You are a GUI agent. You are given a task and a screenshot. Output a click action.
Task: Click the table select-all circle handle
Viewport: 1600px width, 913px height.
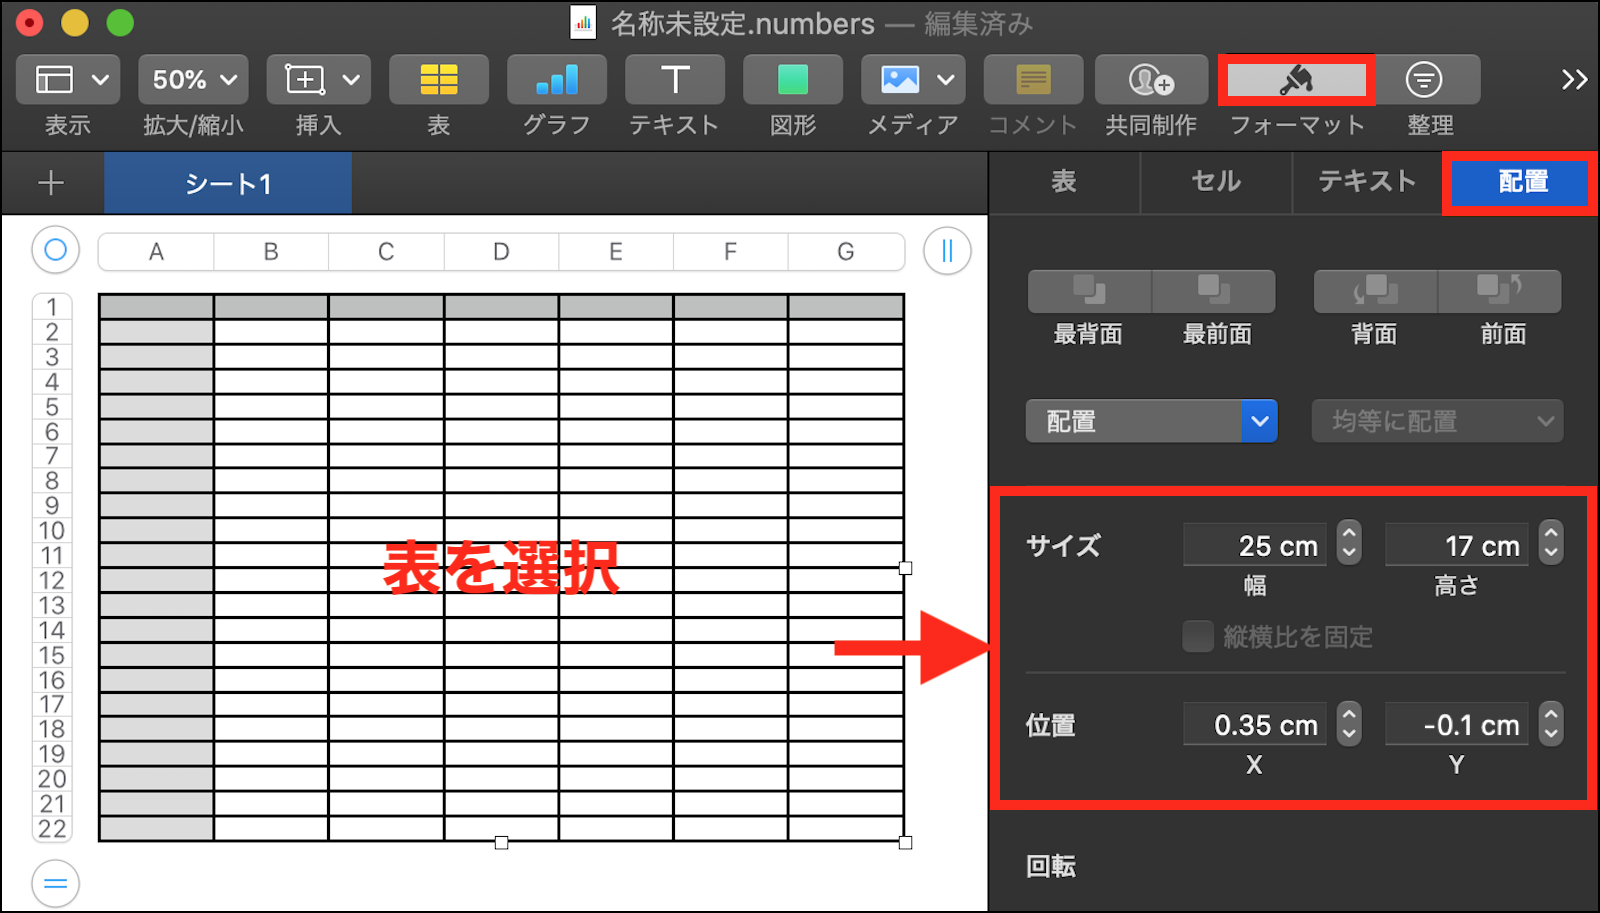[x=56, y=250]
